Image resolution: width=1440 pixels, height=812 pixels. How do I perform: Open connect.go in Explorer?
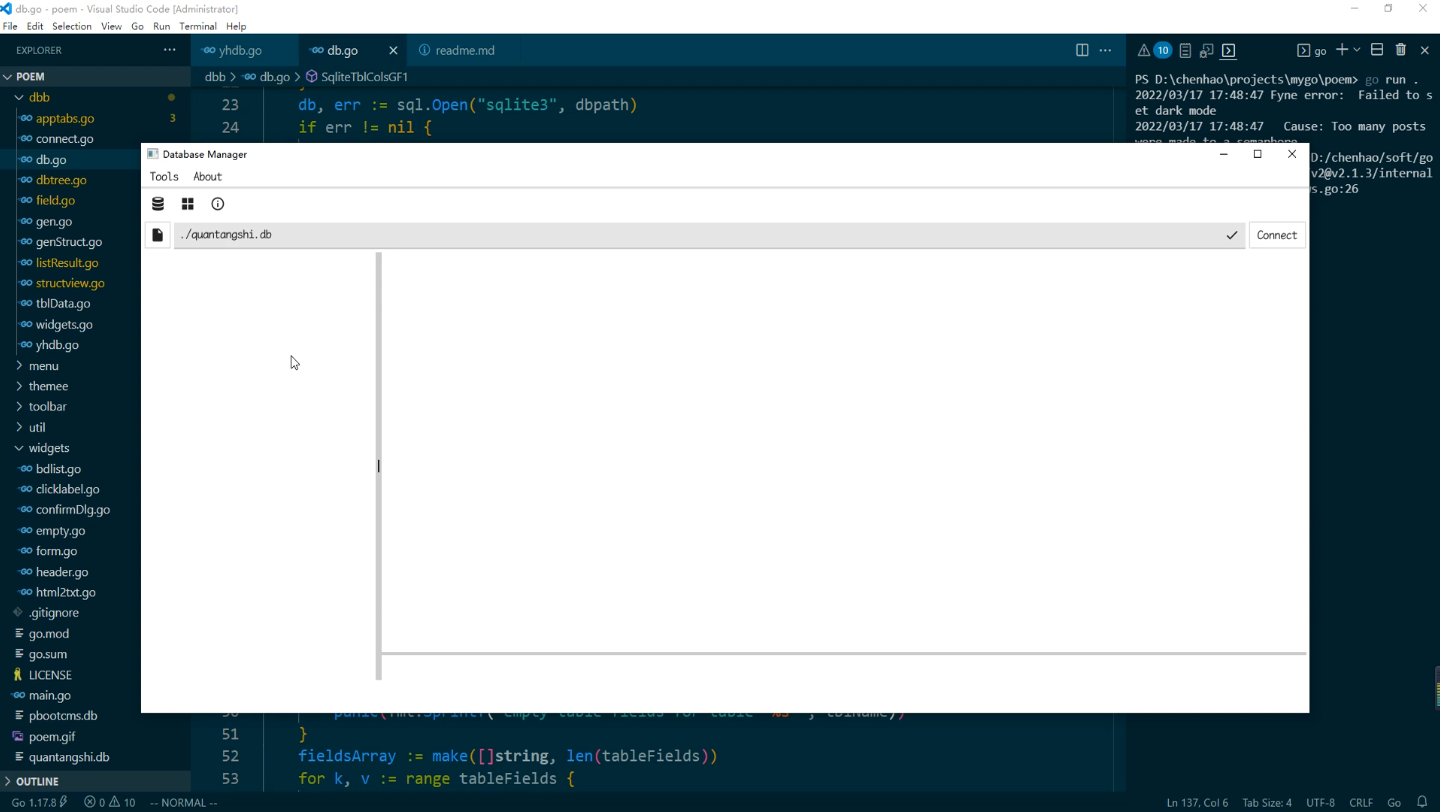(x=64, y=139)
